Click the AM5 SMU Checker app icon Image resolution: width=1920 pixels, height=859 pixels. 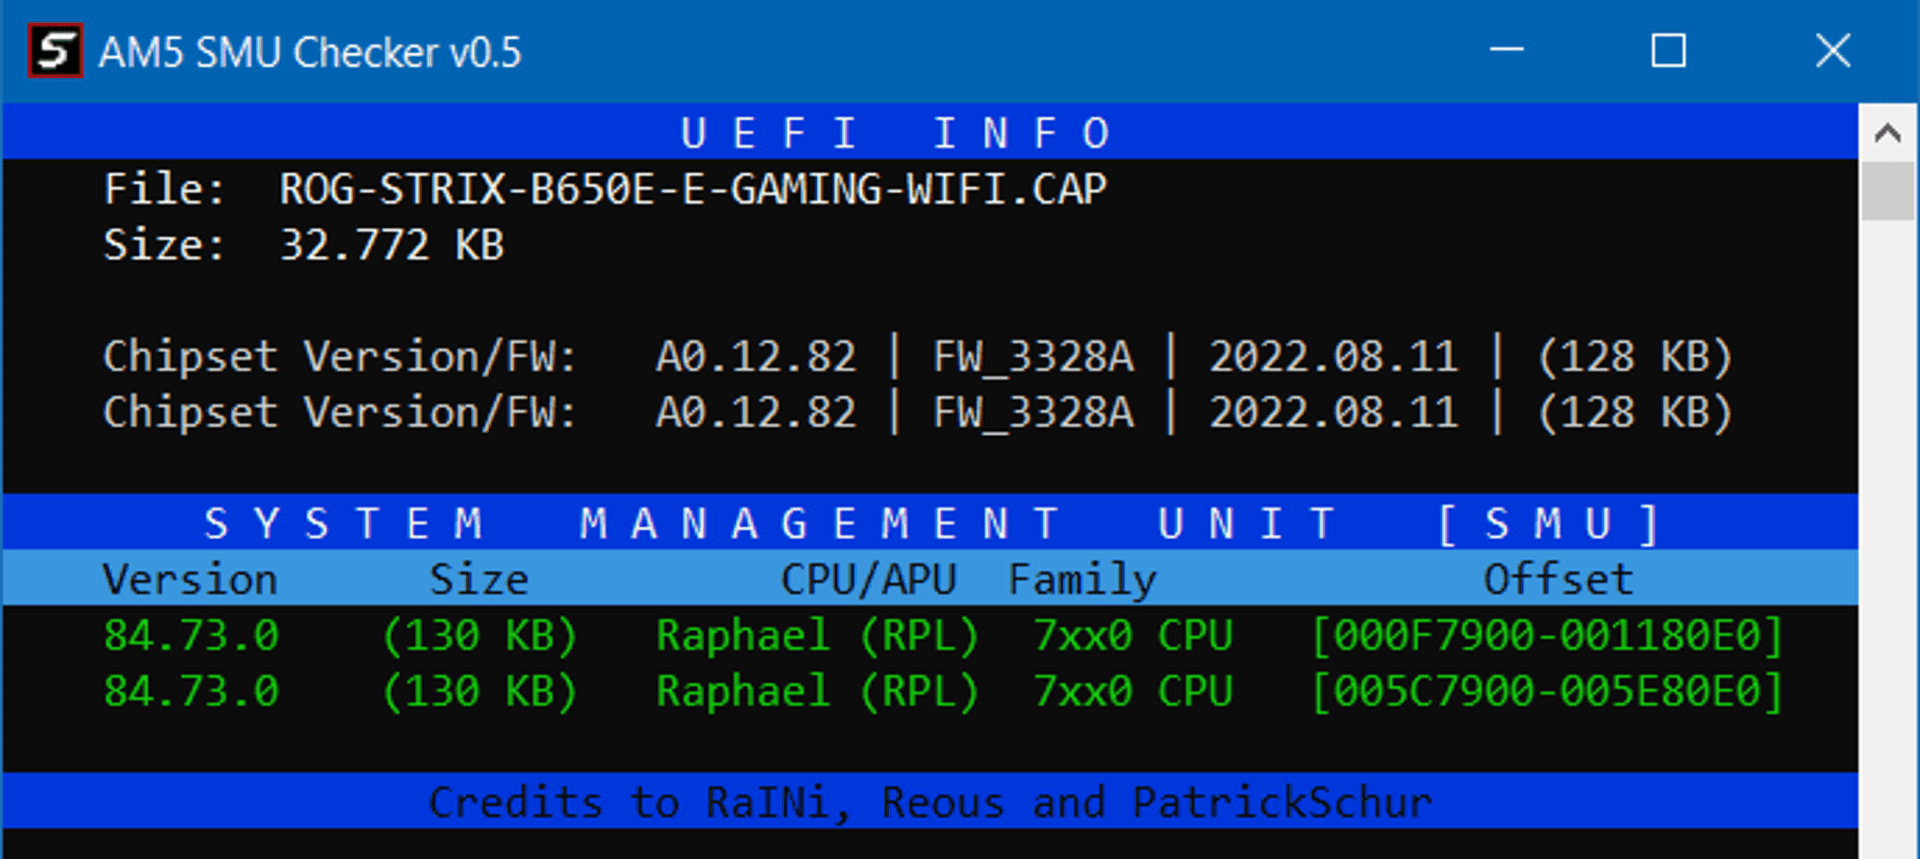click(55, 51)
